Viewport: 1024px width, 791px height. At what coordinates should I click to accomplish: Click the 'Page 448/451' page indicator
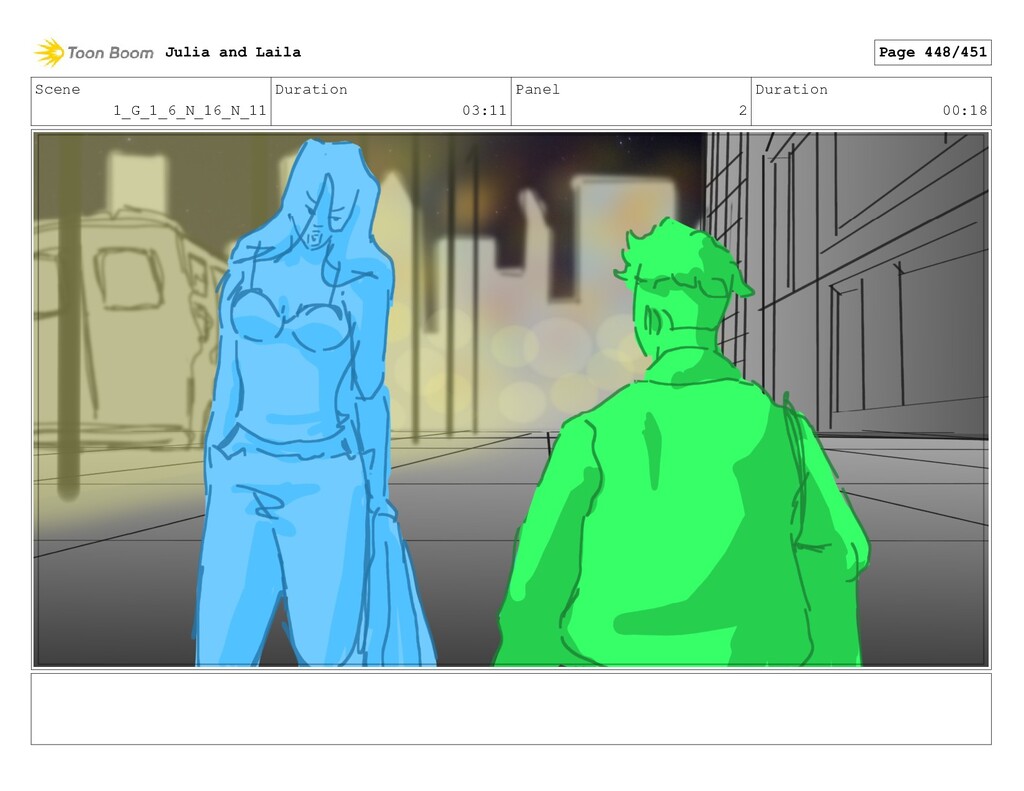pos(933,52)
